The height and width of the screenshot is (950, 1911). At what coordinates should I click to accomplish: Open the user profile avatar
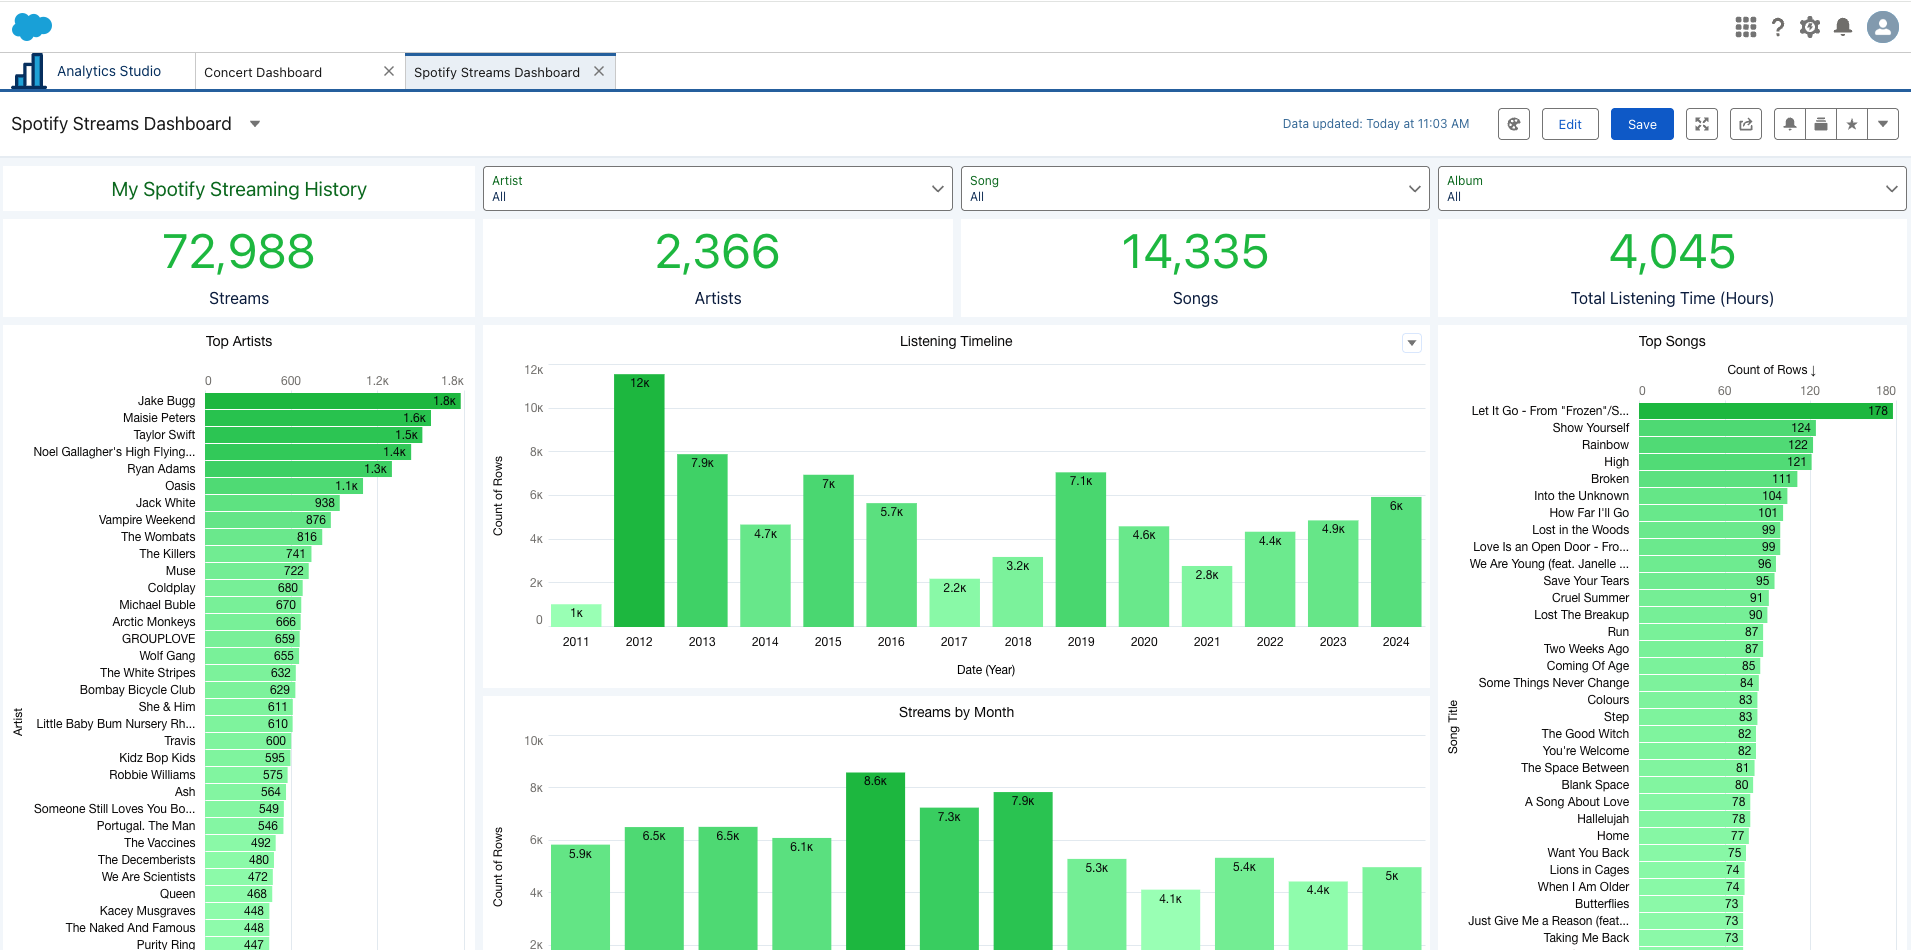1882,27
